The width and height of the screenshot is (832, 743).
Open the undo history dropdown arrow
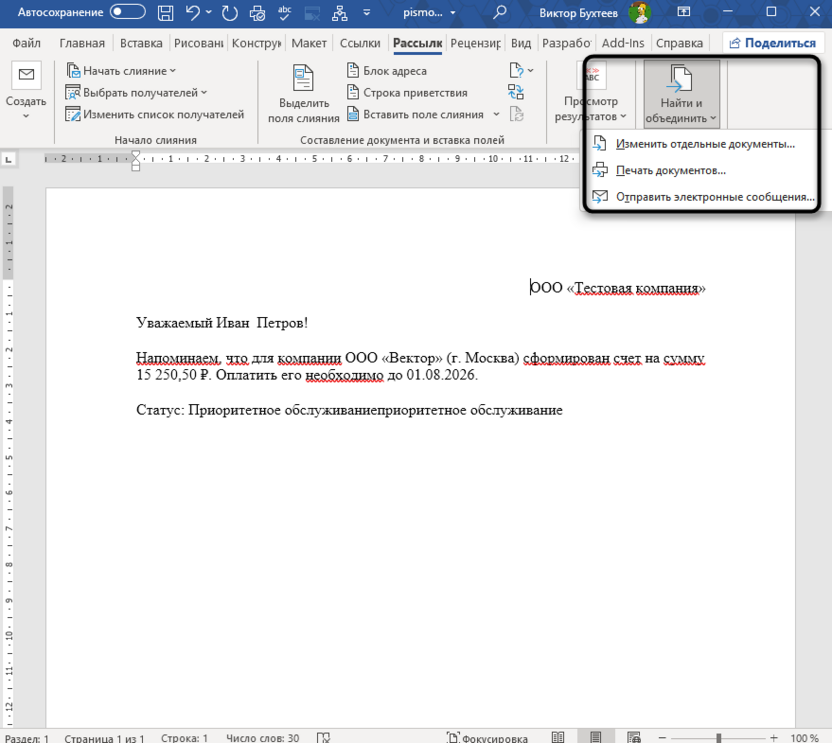click(209, 13)
